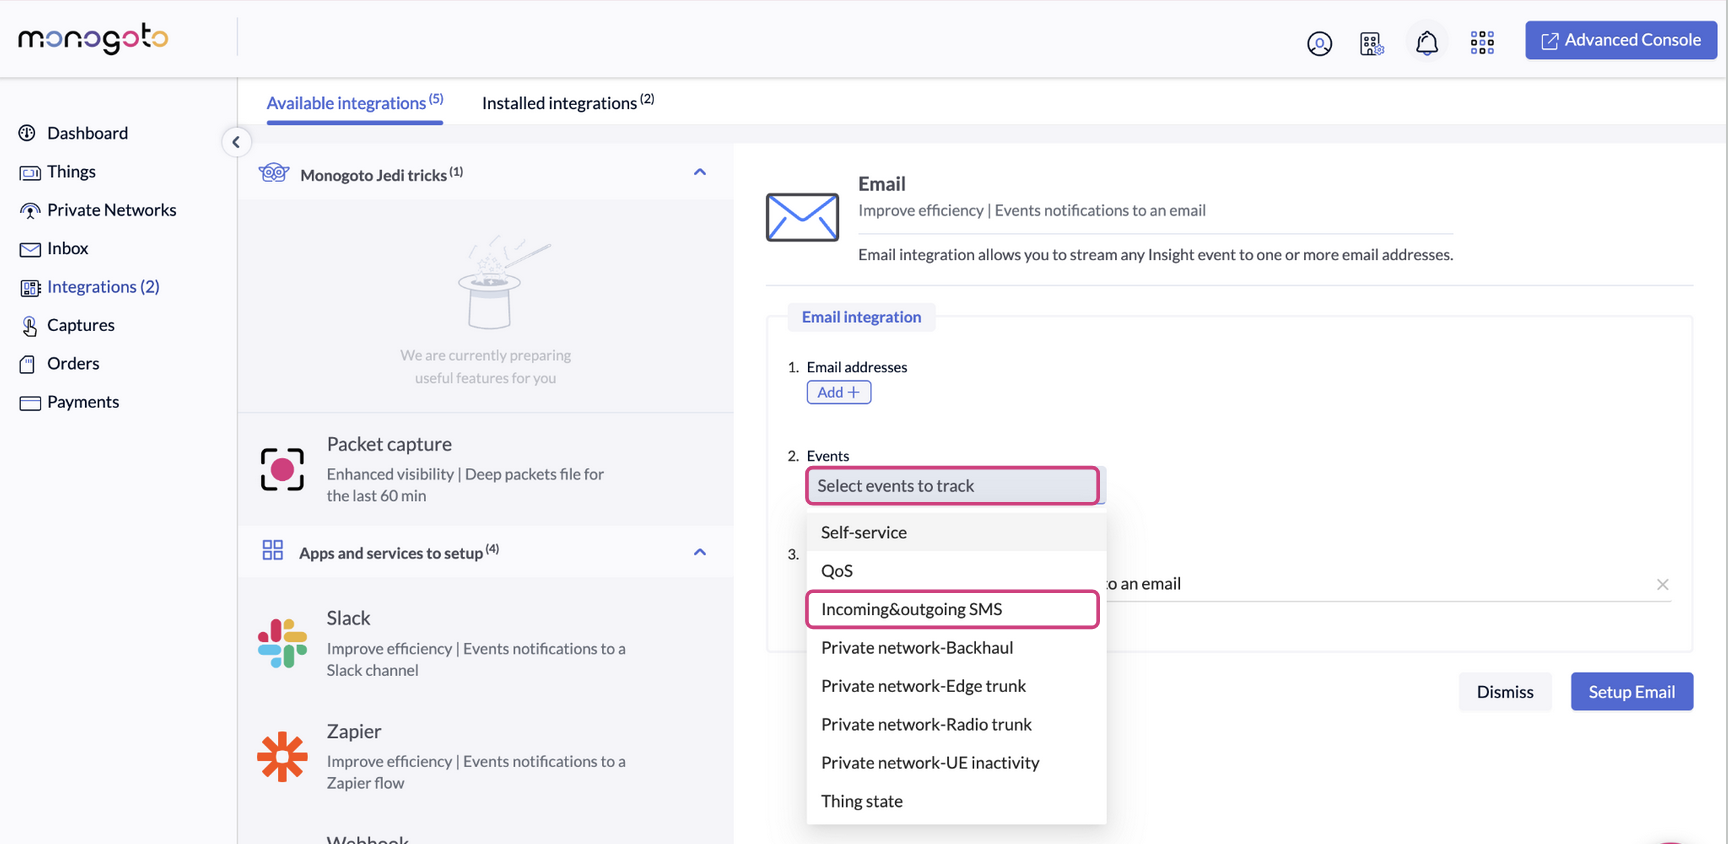Select the Slack integration logo
Screen dimensions: 1728x844
[282, 643]
